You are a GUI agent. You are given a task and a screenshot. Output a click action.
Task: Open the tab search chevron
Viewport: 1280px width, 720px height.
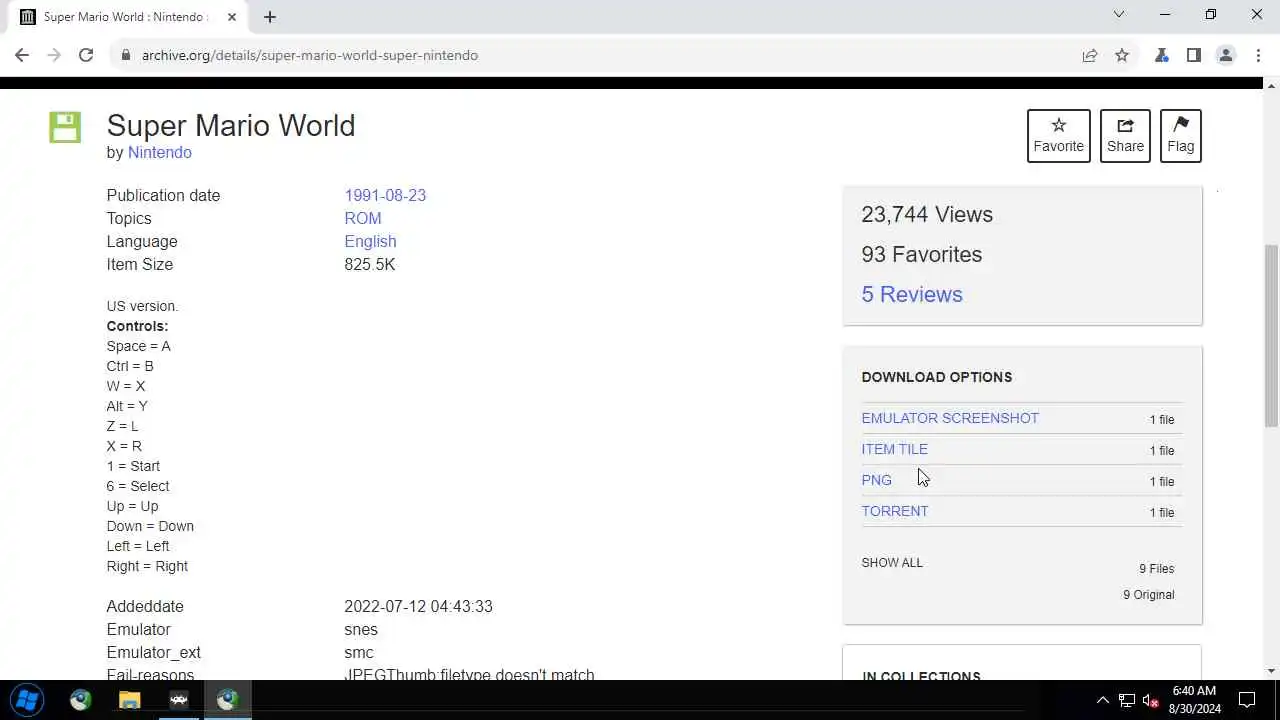[1119, 15]
